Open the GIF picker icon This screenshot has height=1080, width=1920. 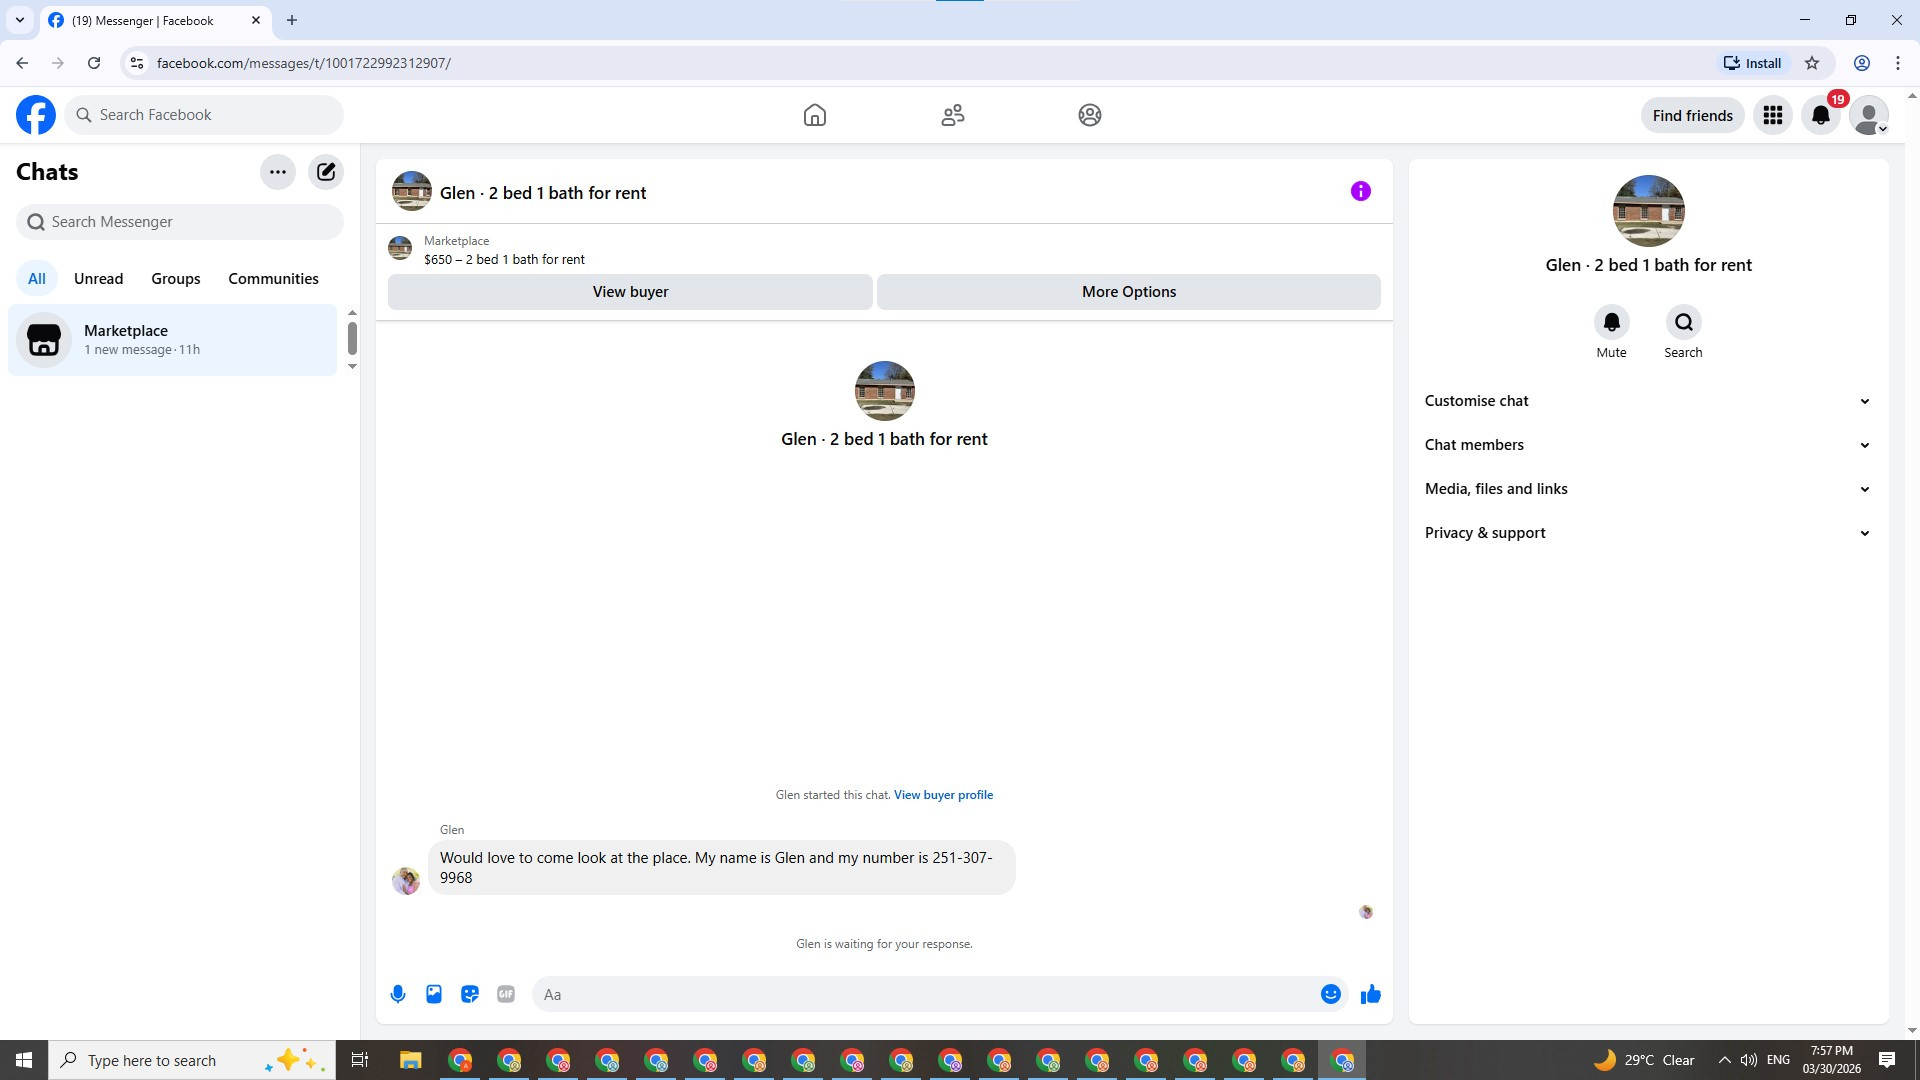pos(506,994)
